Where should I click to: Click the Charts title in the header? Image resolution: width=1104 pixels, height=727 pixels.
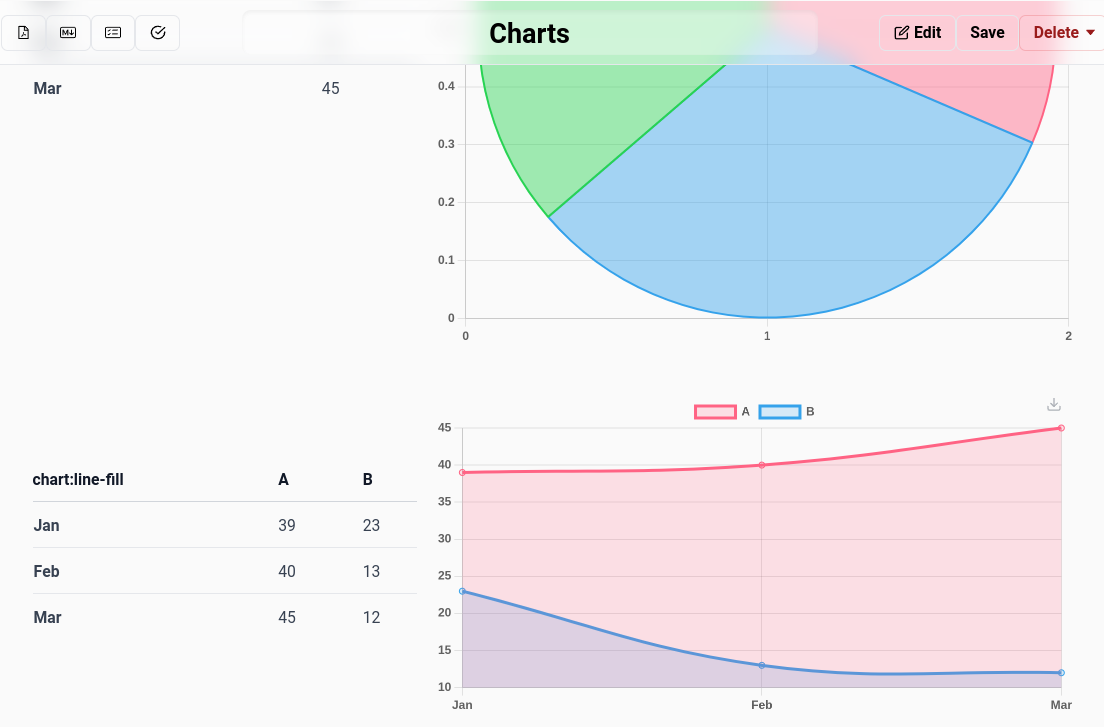point(529,33)
